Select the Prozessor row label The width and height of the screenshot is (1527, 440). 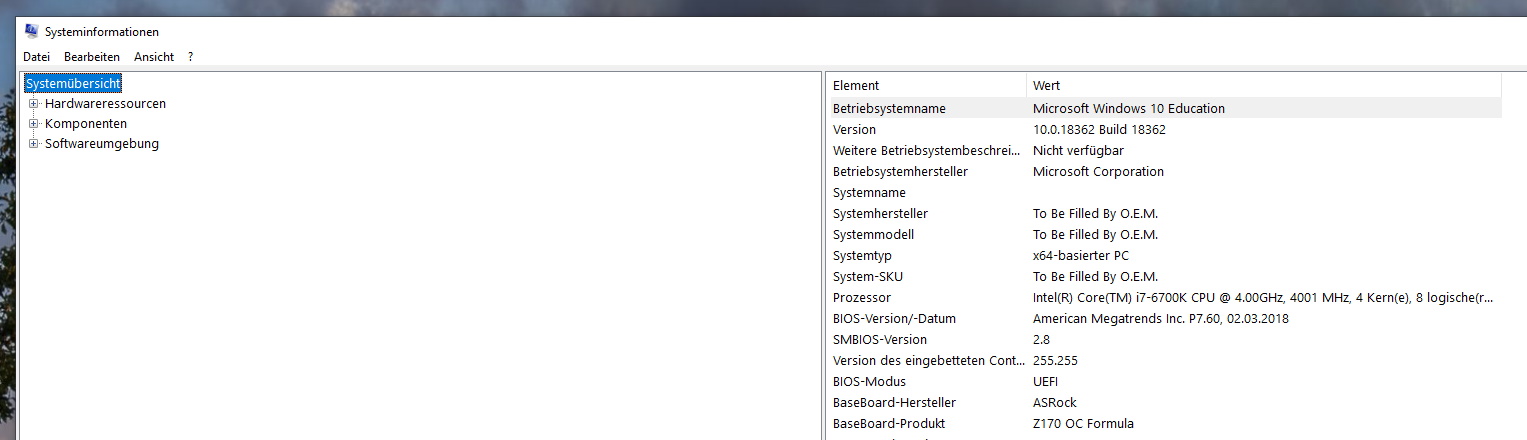pos(861,297)
